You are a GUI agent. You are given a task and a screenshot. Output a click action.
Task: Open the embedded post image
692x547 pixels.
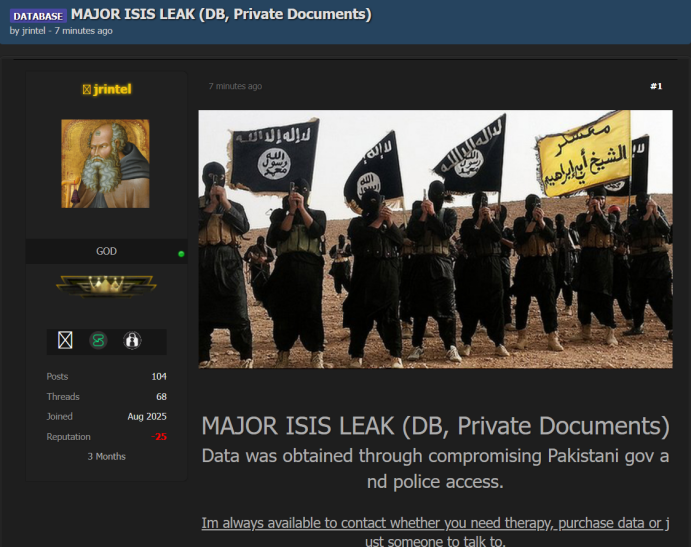pos(435,238)
